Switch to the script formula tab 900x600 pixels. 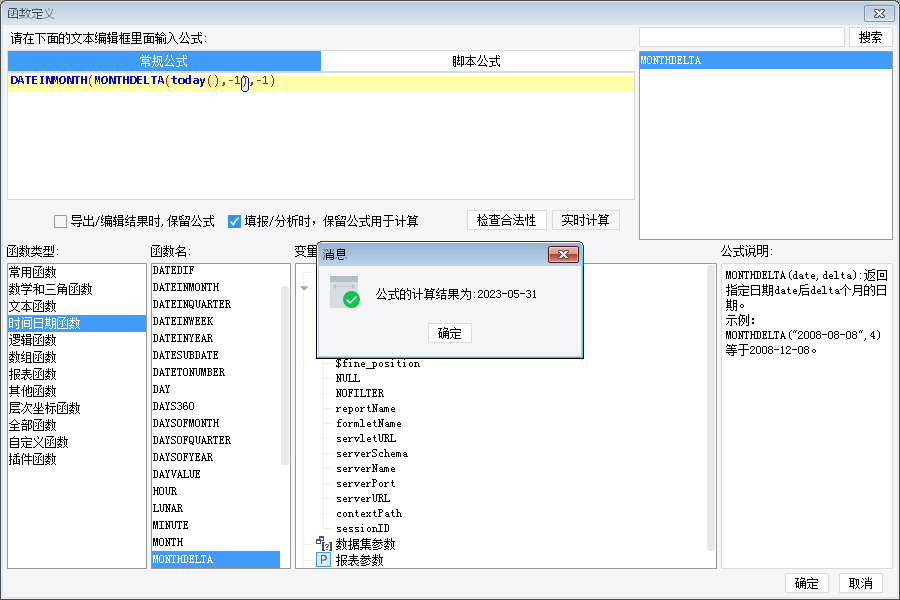point(476,61)
